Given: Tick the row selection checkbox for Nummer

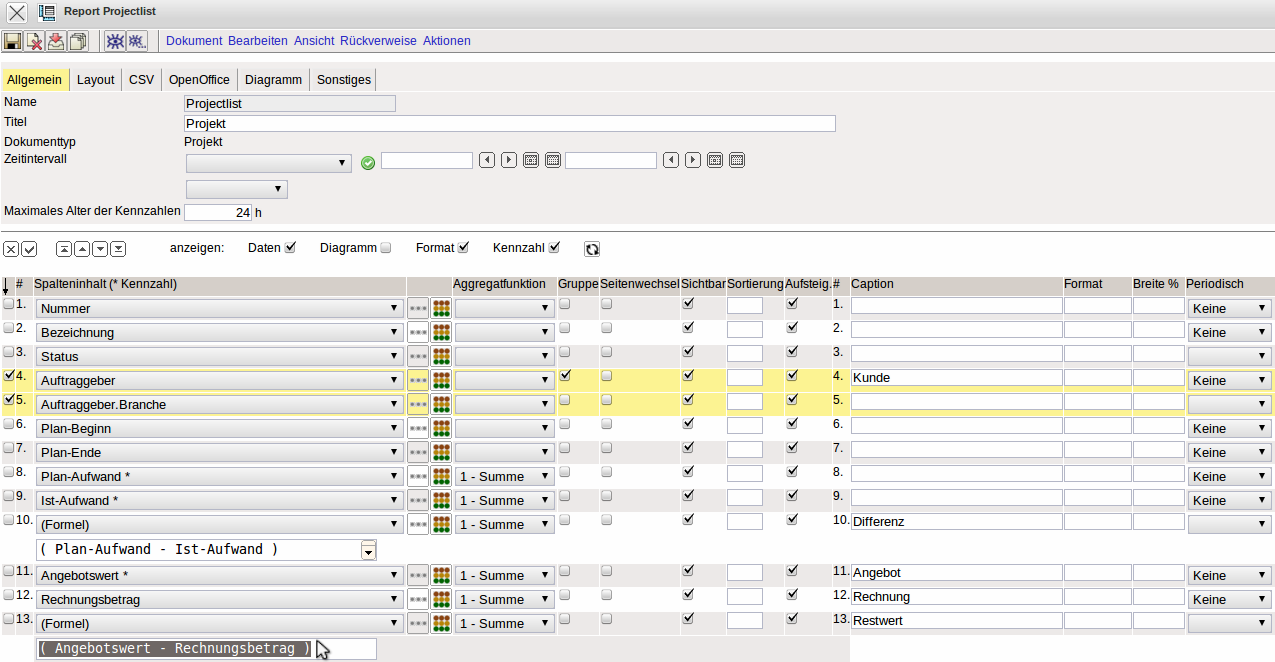Looking at the screenshot, I should tap(9, 303).
